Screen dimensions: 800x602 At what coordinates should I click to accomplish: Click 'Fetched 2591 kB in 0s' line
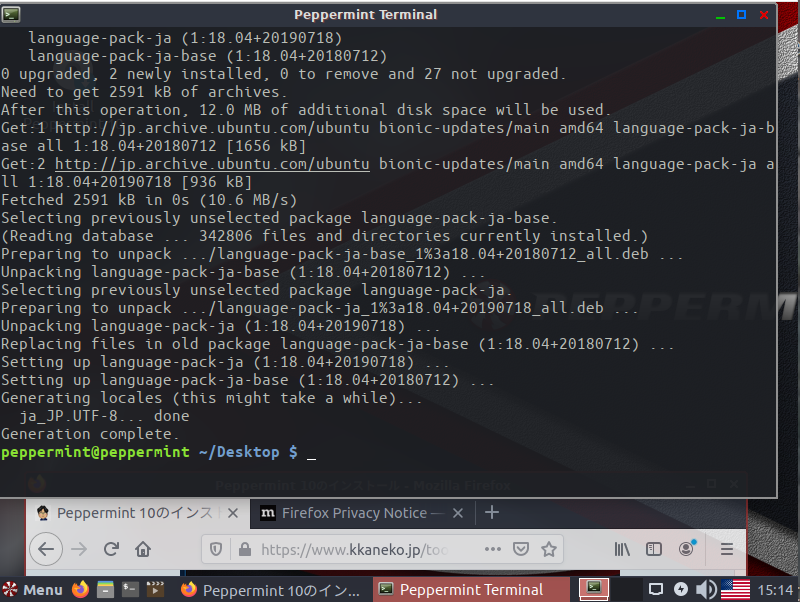click(x=149, y=200)
